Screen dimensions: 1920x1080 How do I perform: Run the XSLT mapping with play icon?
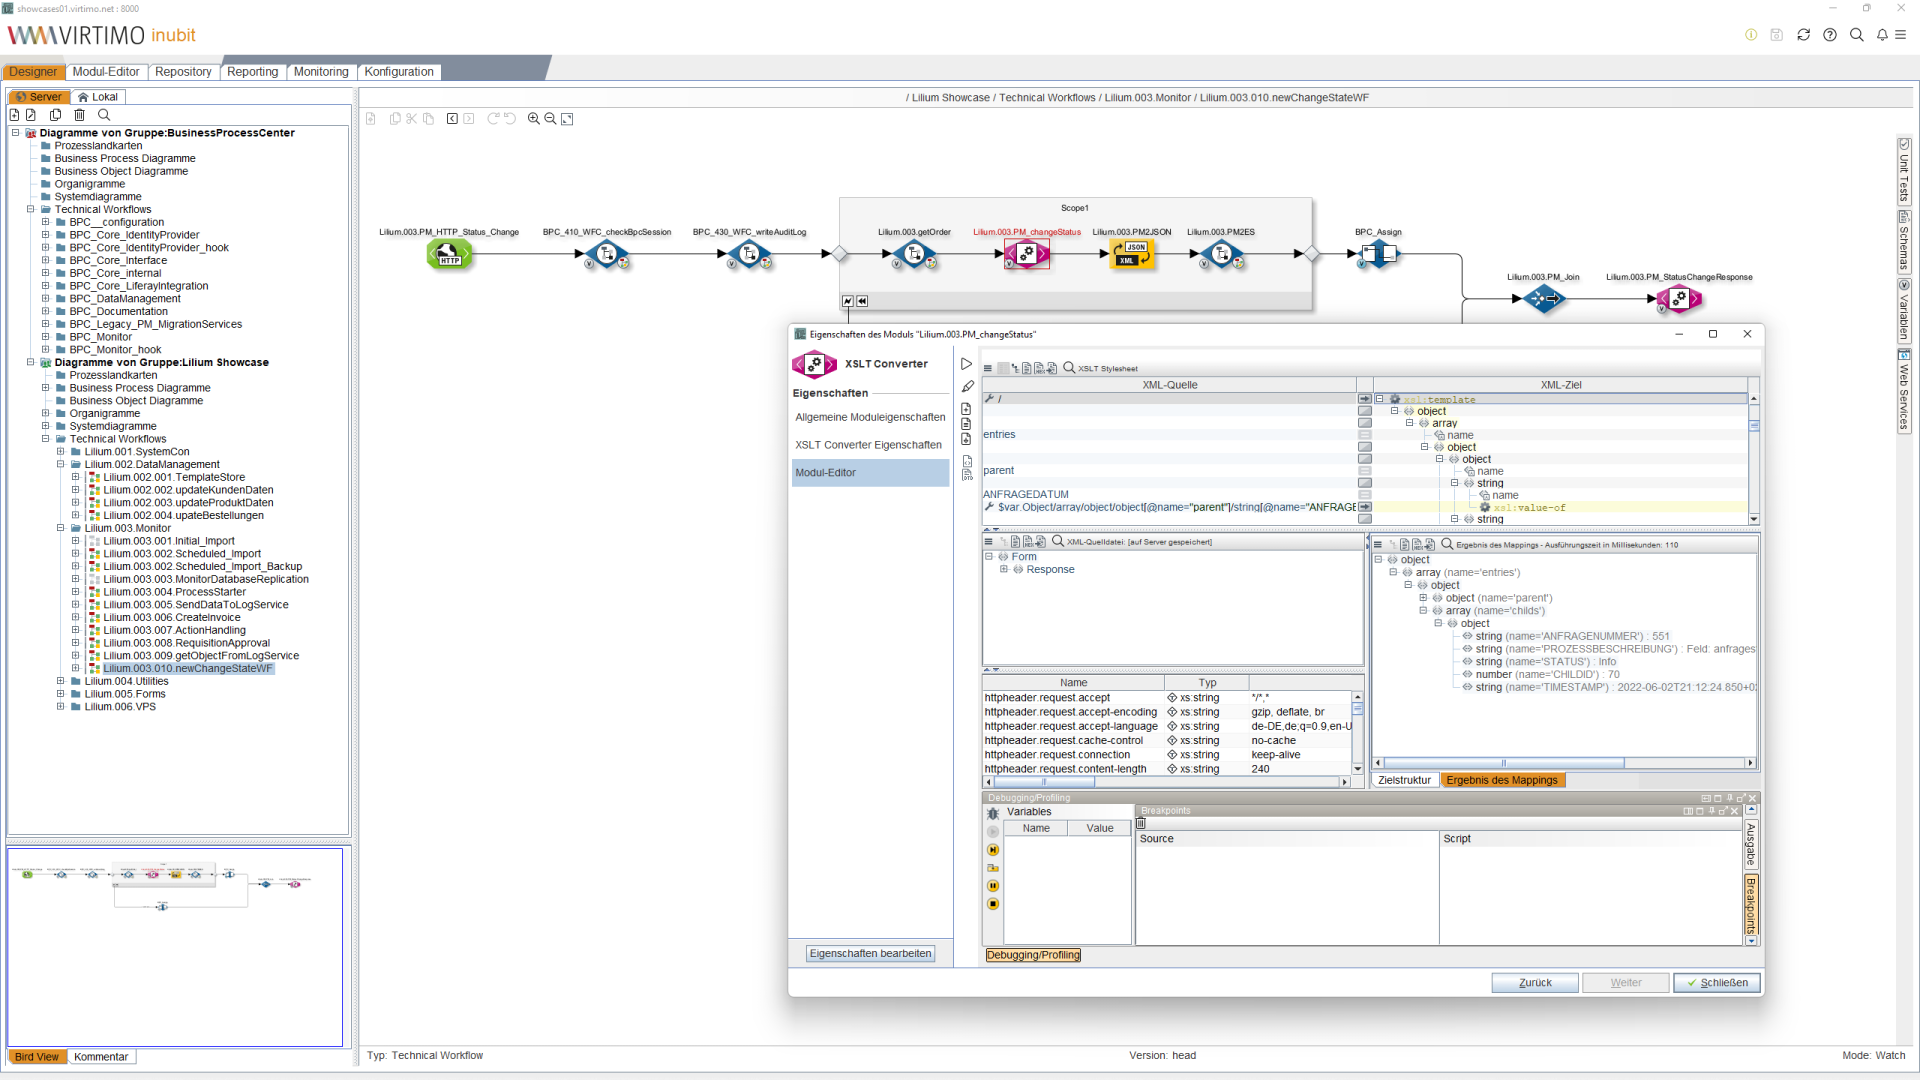click(966, 364)
